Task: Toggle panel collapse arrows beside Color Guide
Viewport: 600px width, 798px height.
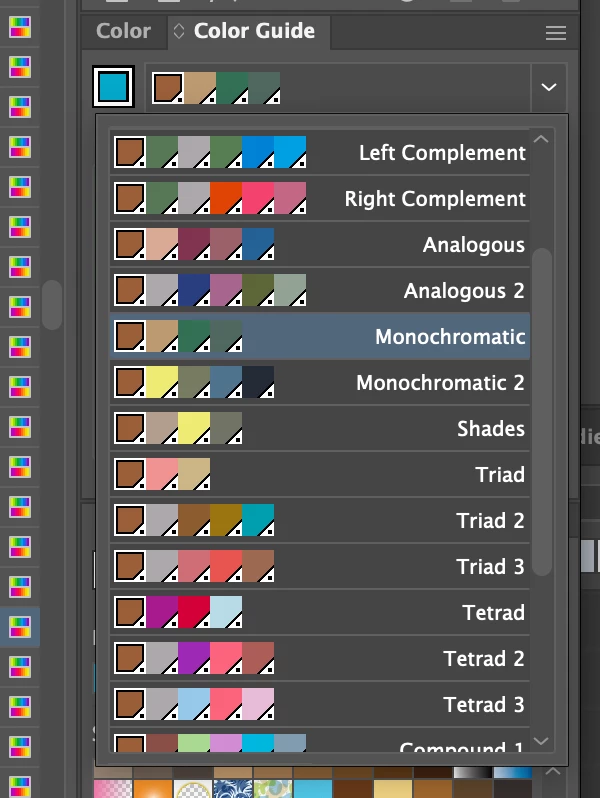Action: click(x=179, y=31)
